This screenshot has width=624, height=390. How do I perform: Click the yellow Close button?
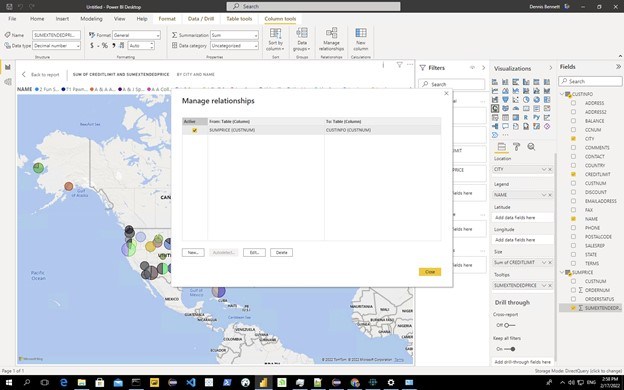430,272
